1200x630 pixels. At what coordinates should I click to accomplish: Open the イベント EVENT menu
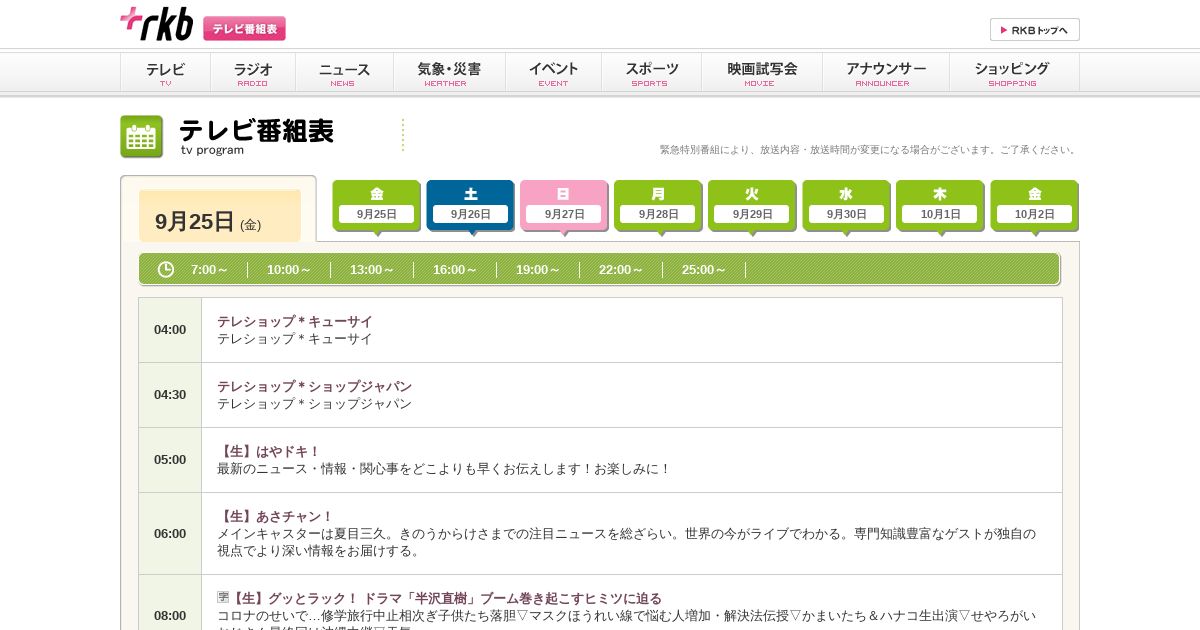pos(553,73)
